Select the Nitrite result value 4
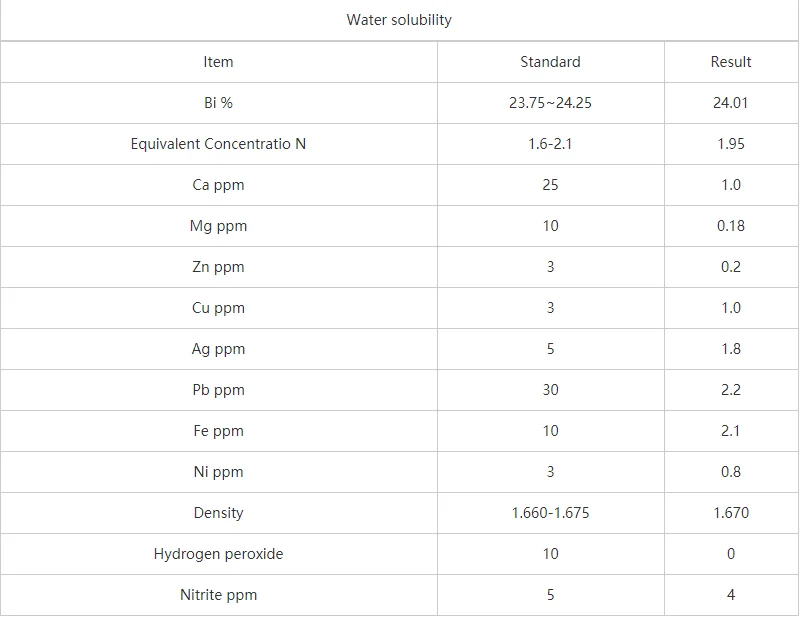 coord(731,595)
